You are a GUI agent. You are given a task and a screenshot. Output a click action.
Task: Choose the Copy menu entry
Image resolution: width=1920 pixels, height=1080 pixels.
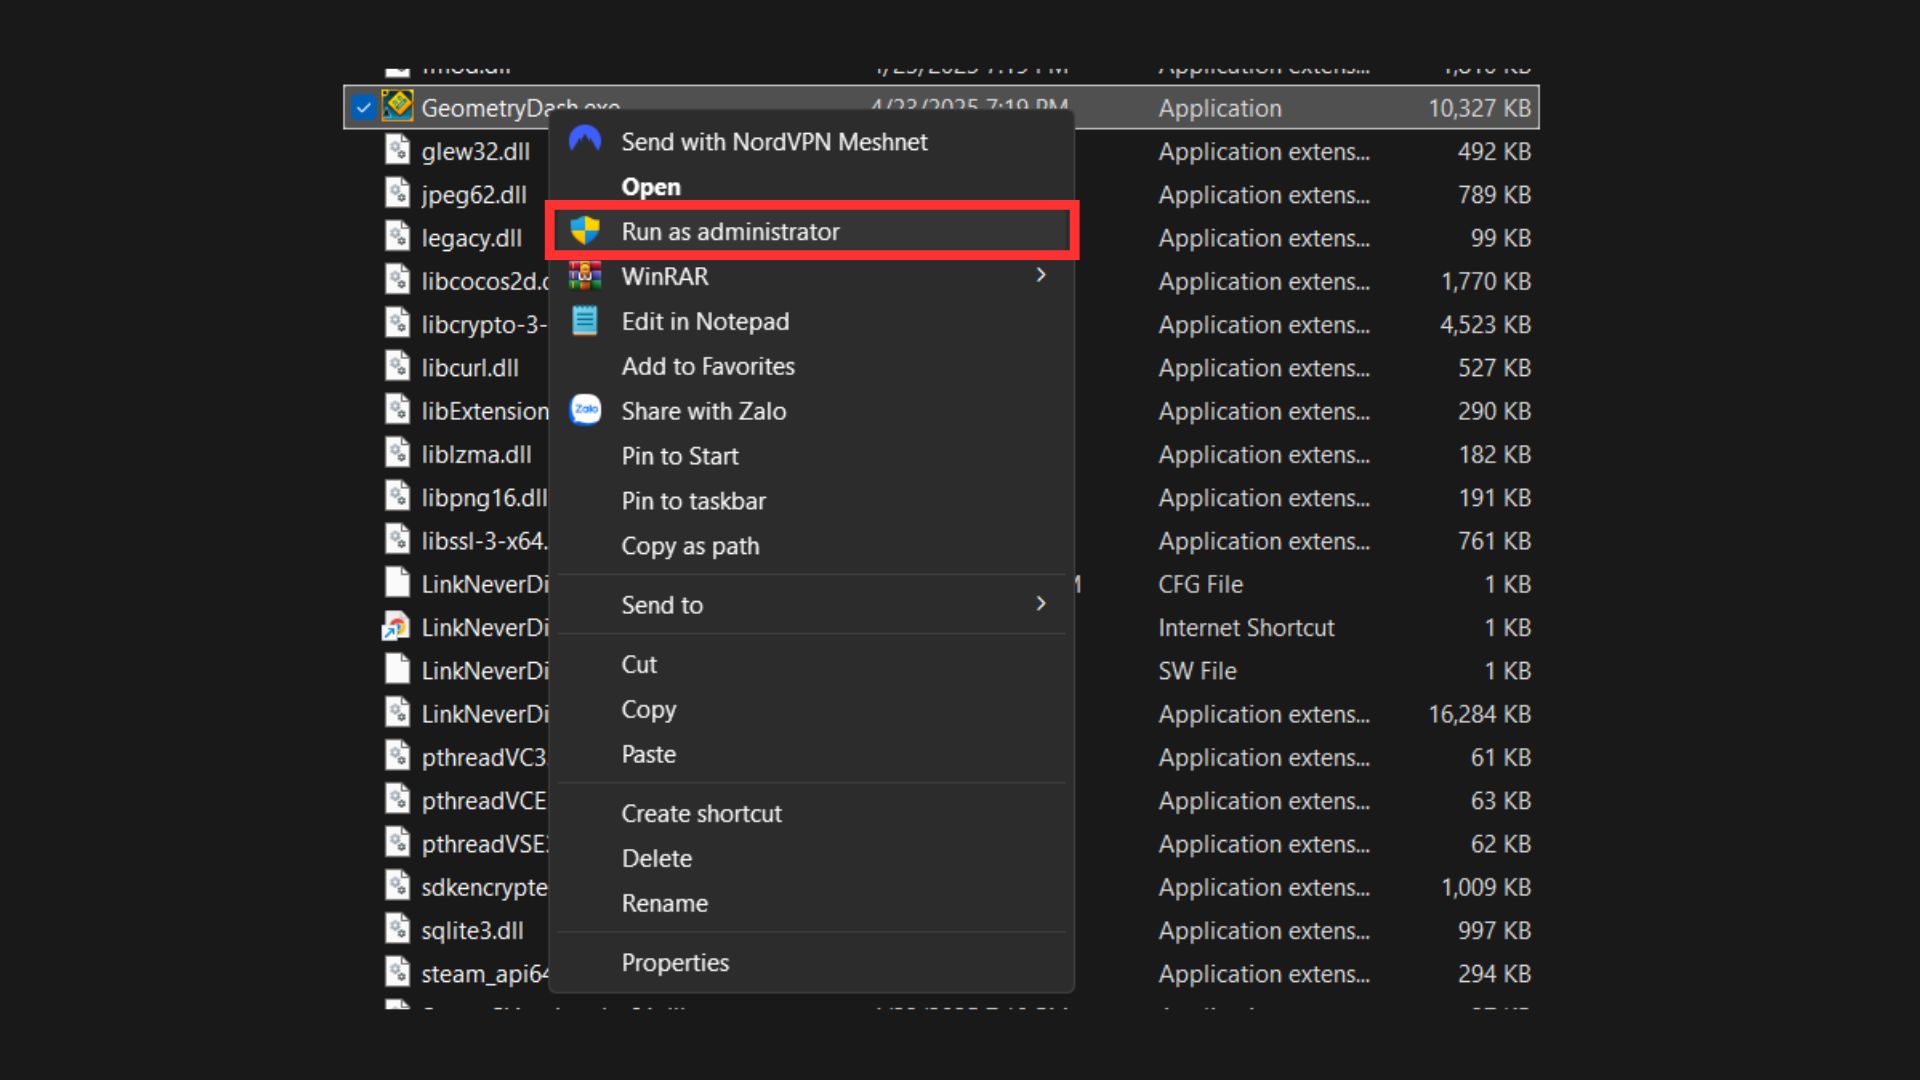tap(648, 709)
